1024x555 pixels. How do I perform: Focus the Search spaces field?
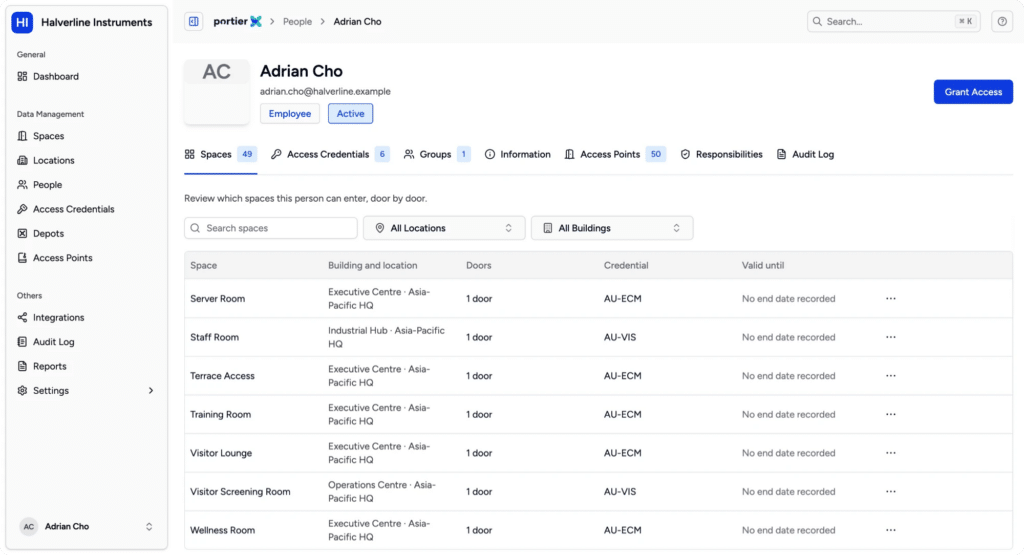click(270, 228)
